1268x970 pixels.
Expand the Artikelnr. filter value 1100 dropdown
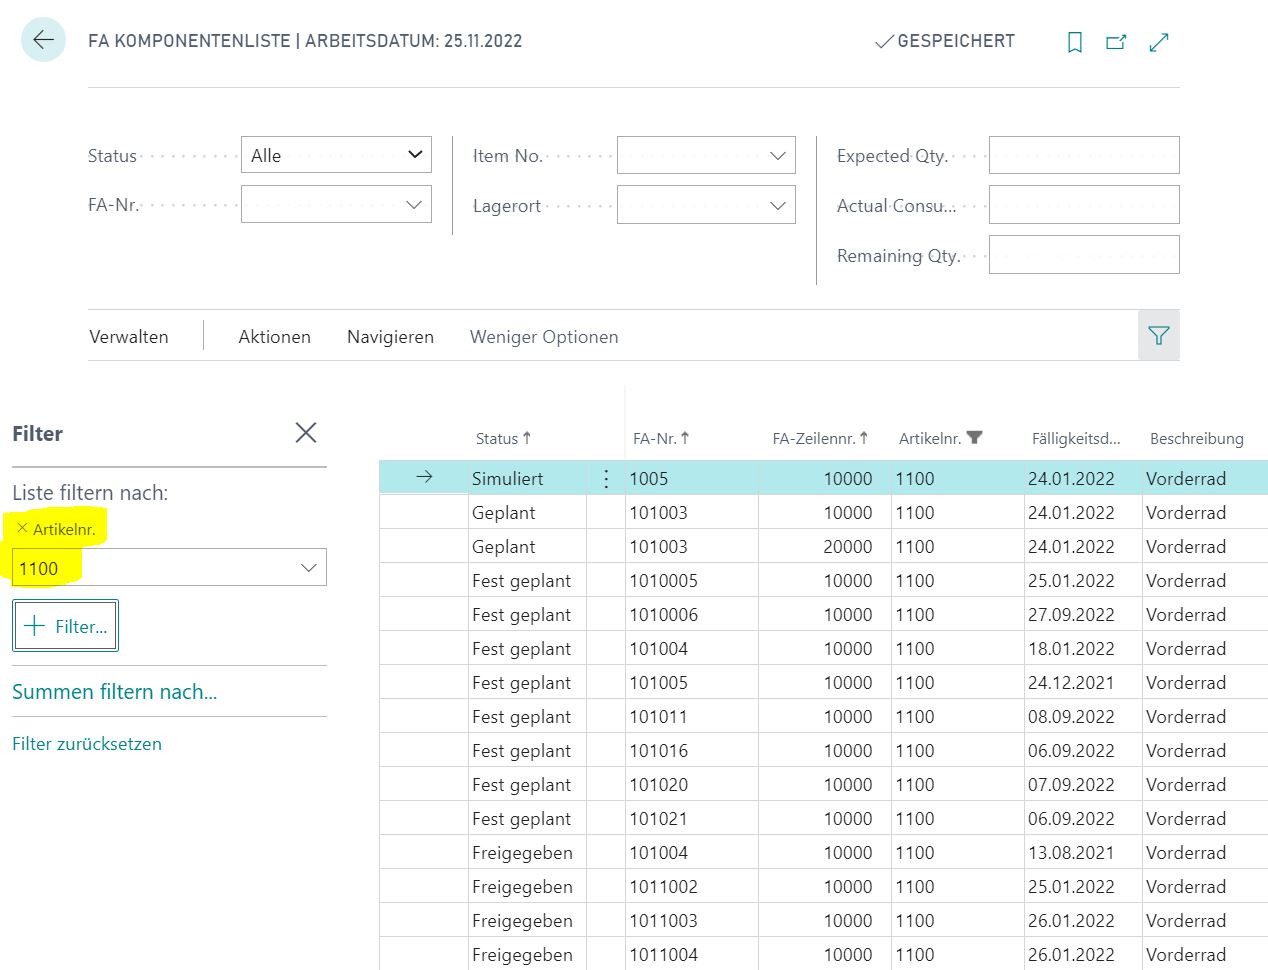[308, 568]
